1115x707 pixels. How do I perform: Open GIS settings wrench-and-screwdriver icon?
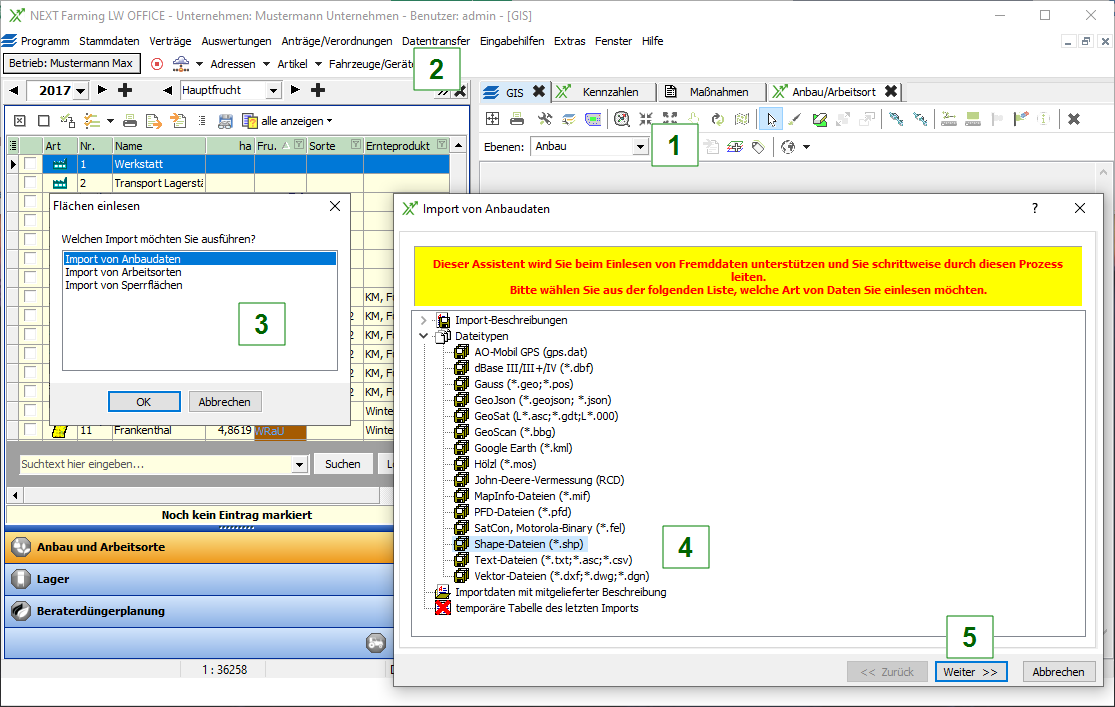pyautogui.click(x=545, y=119)
